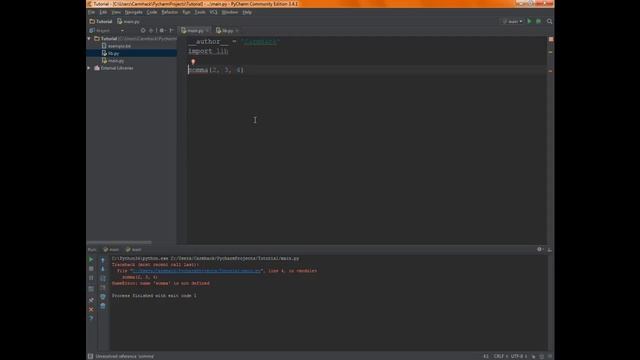Click Scroll from Source target icon

click(x=143, y=31)
